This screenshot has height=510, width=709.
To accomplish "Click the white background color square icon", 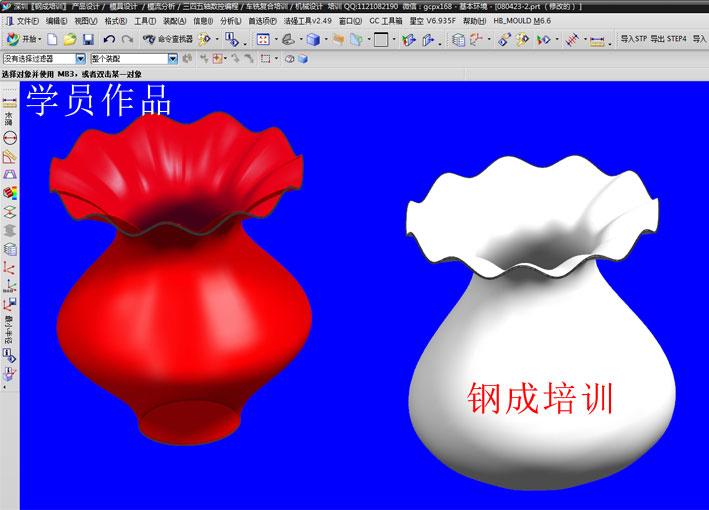I will coord(381,40).
